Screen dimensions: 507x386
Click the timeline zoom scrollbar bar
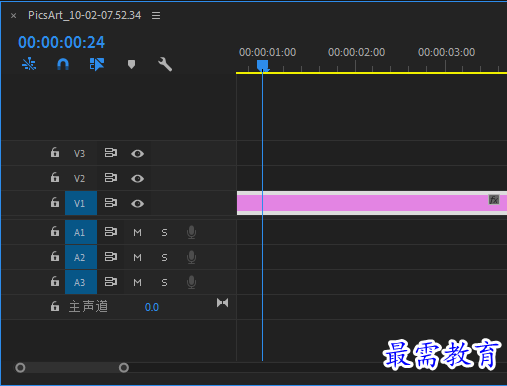tap(72, 368)
